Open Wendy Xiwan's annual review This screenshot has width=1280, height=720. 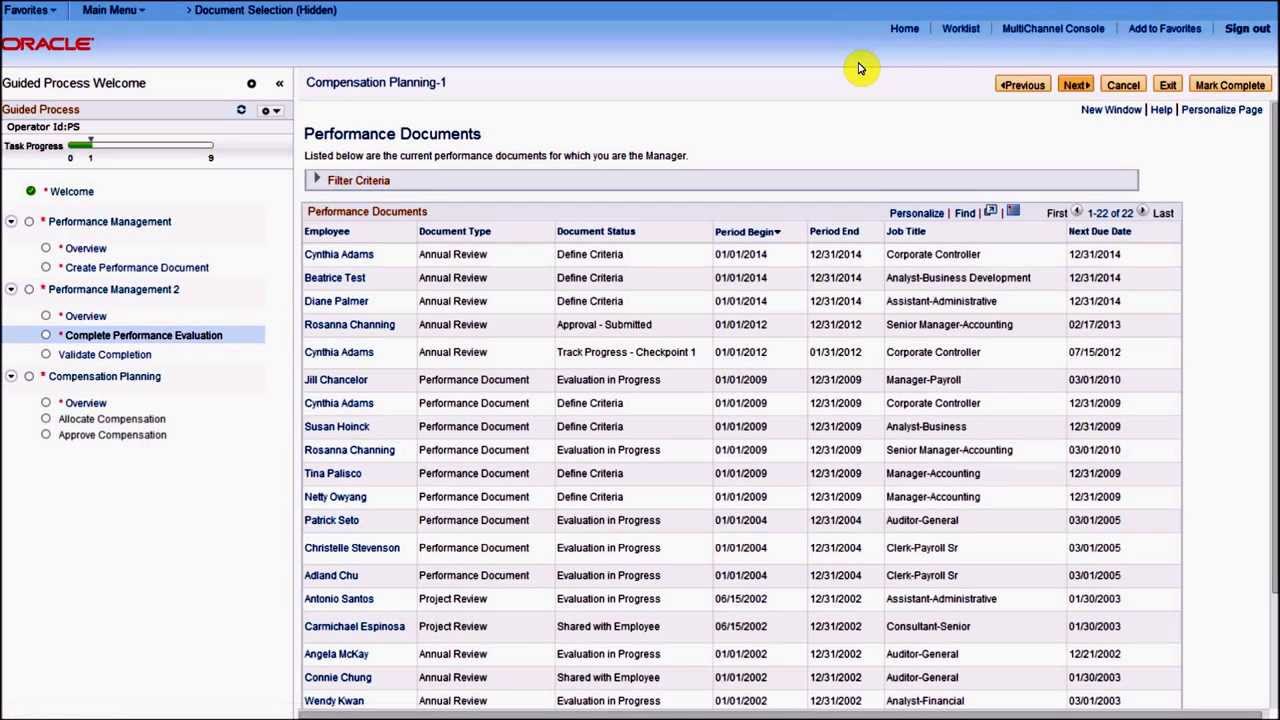(334, 701)
